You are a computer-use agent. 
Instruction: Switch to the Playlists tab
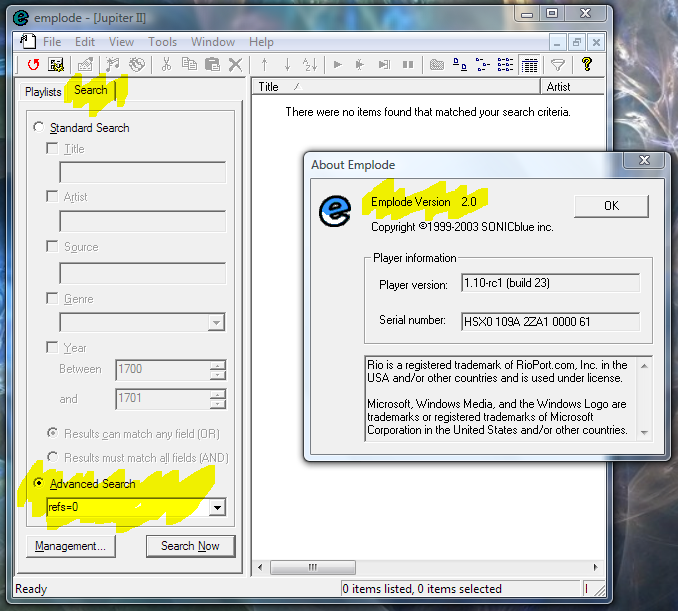pos(43,92)
